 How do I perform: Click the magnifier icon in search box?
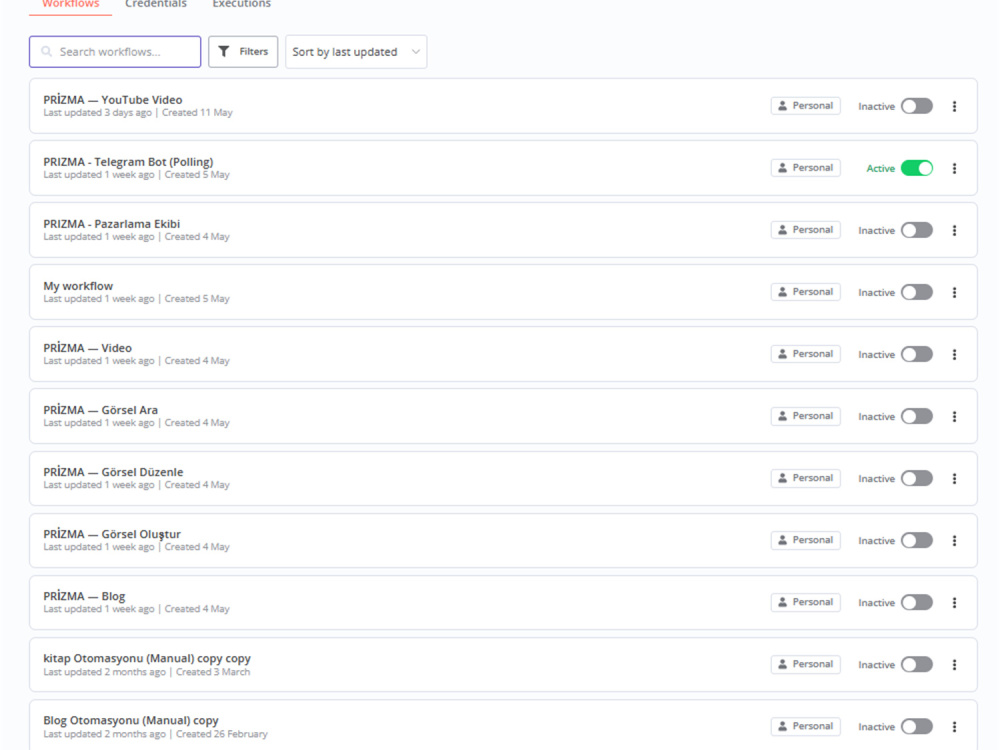(x=47, y=52)
